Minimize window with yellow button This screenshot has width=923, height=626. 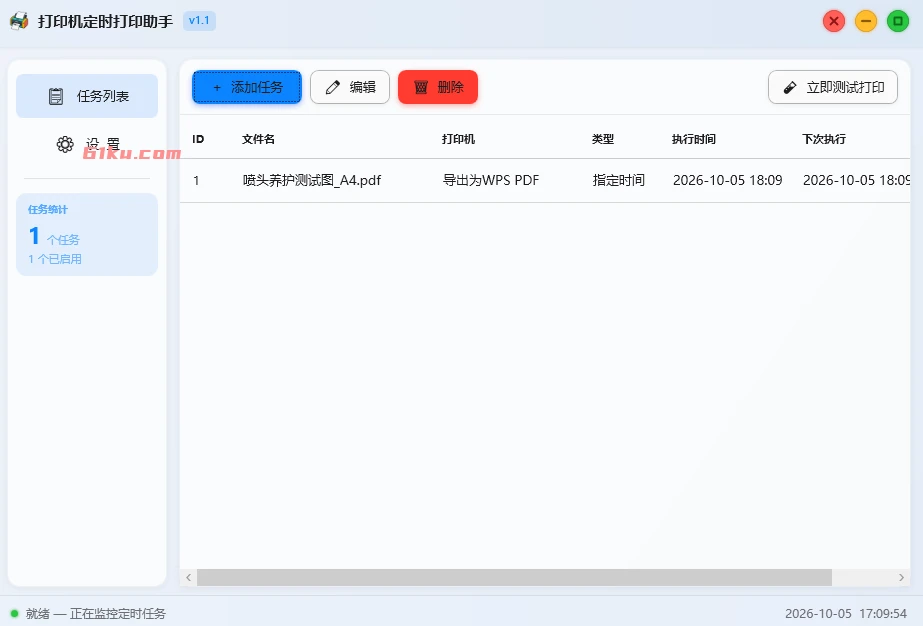pos(866,21)
